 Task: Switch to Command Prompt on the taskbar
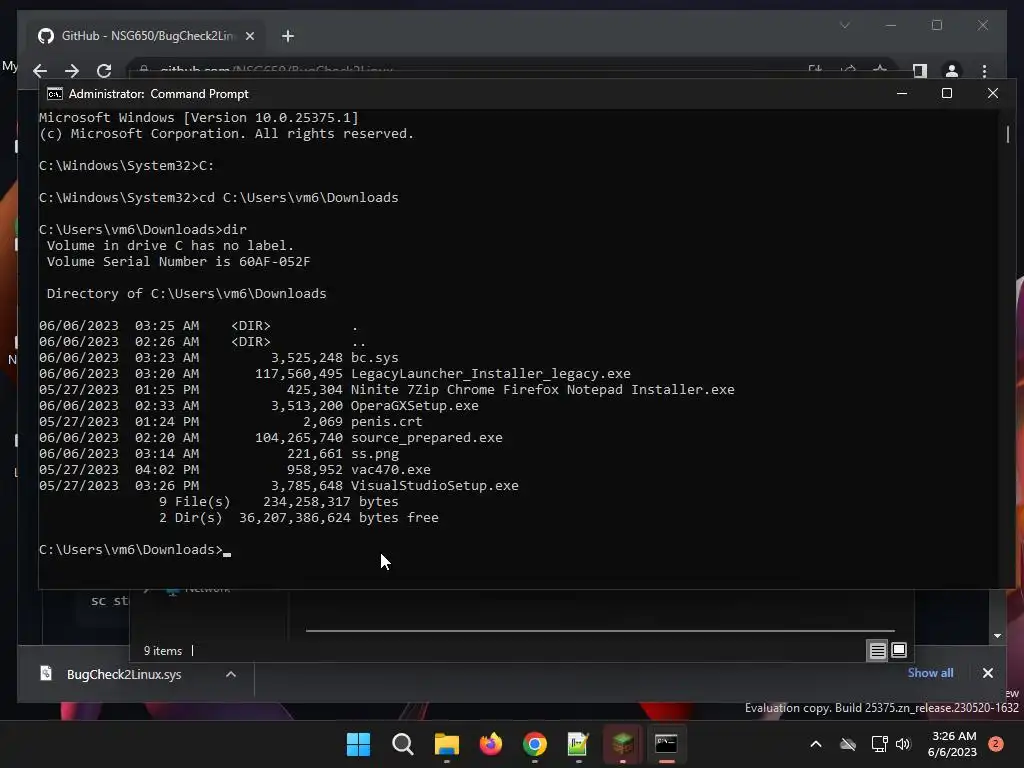(666, 744)
